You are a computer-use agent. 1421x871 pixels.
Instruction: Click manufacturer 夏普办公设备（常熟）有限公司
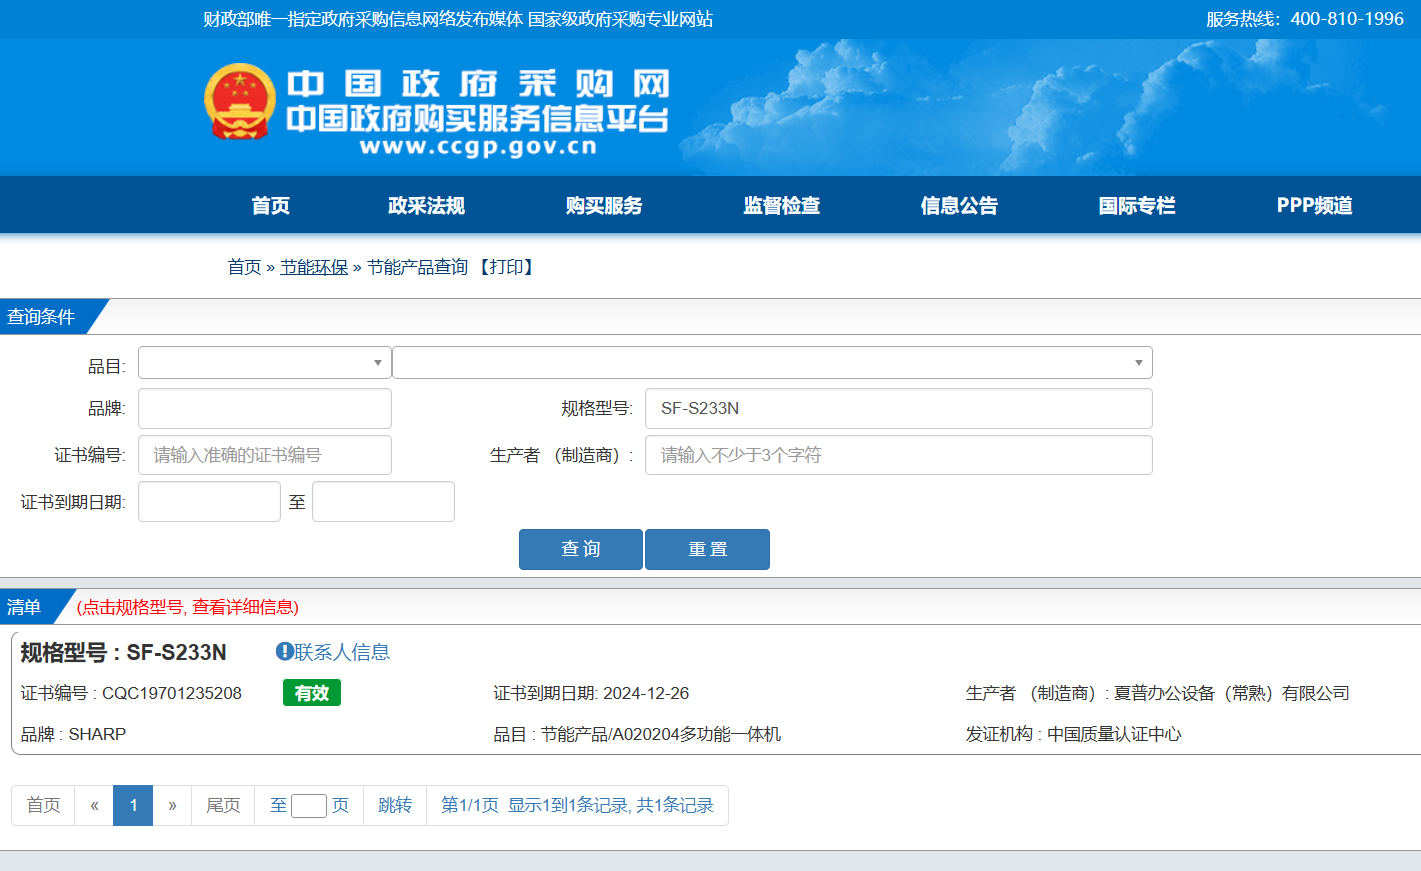(x=1232, y=693)
